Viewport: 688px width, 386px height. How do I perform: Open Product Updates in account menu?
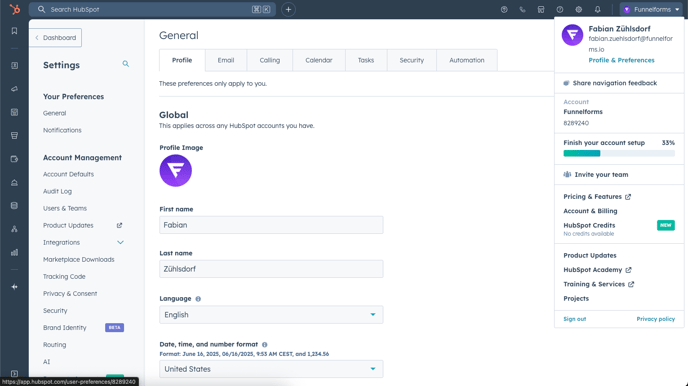coord(590,255)
